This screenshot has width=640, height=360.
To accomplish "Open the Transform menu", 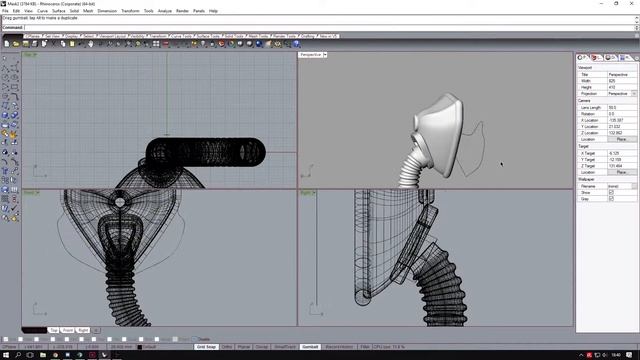I will pos(130,11).
